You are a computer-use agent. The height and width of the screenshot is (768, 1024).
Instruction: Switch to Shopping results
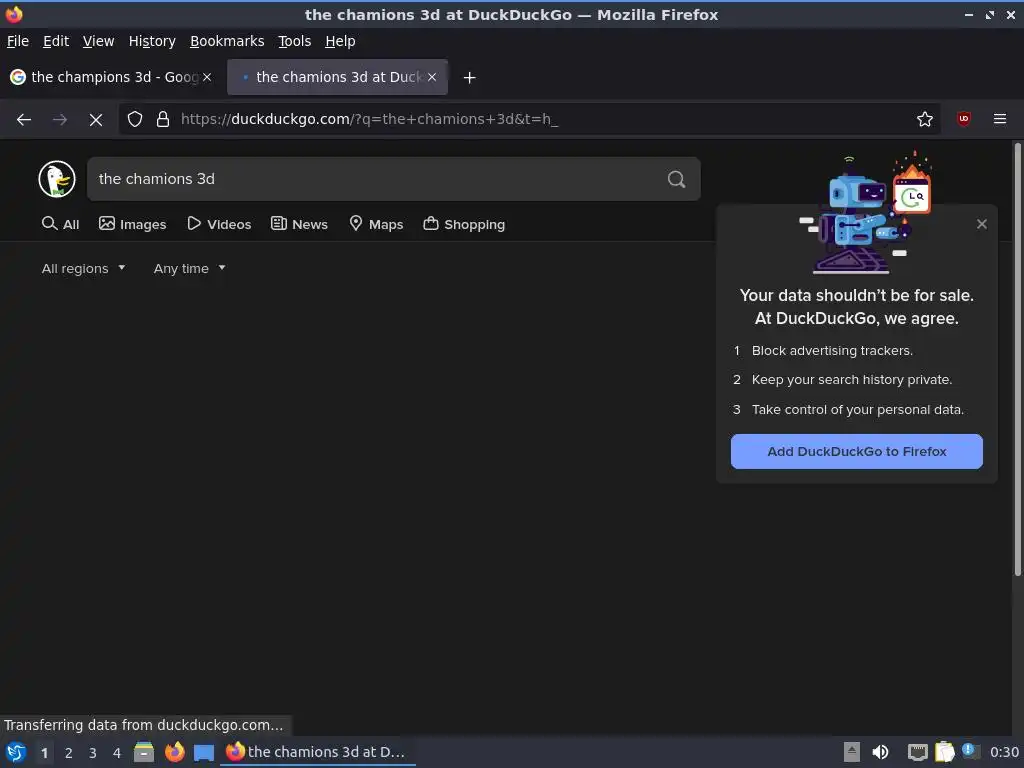tap(464, 224)
